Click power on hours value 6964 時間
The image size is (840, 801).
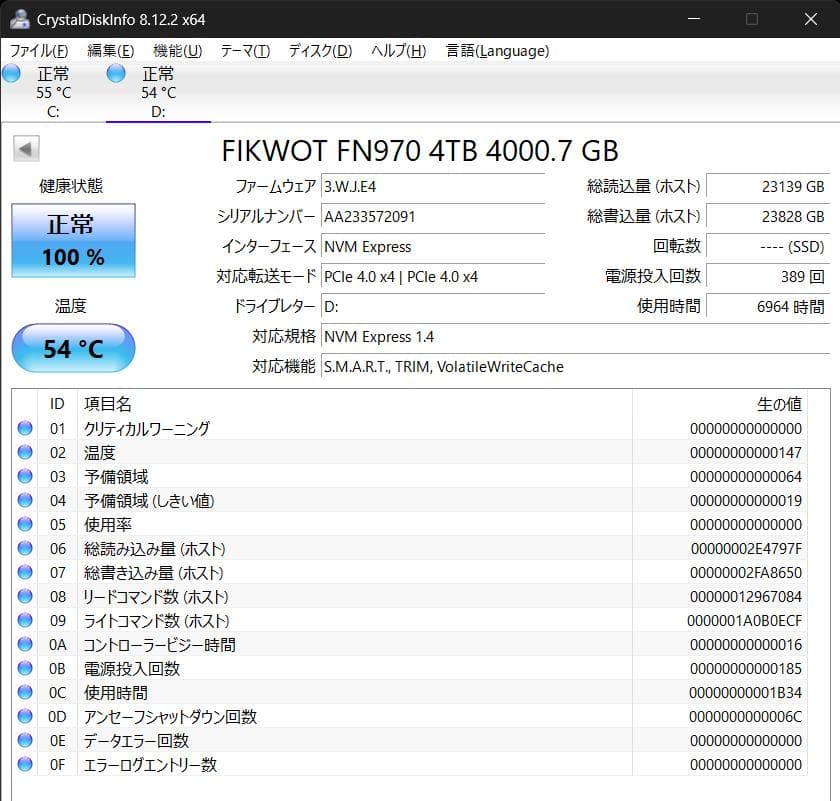tap(768, 307)
